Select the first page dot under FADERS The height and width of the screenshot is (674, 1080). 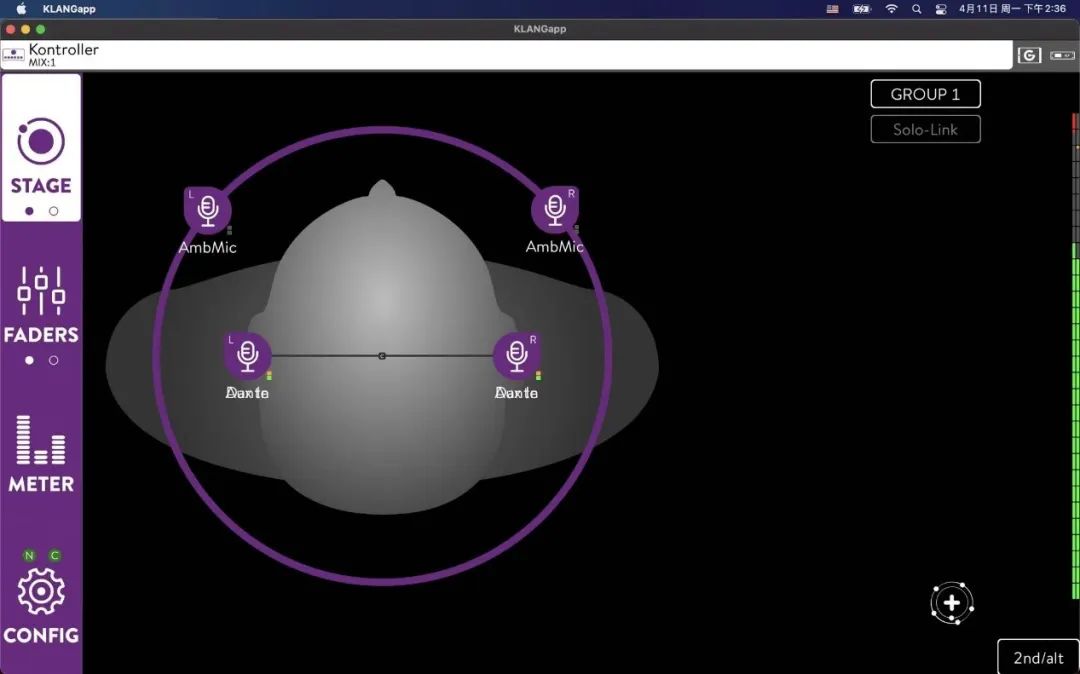tap(29, 360)
